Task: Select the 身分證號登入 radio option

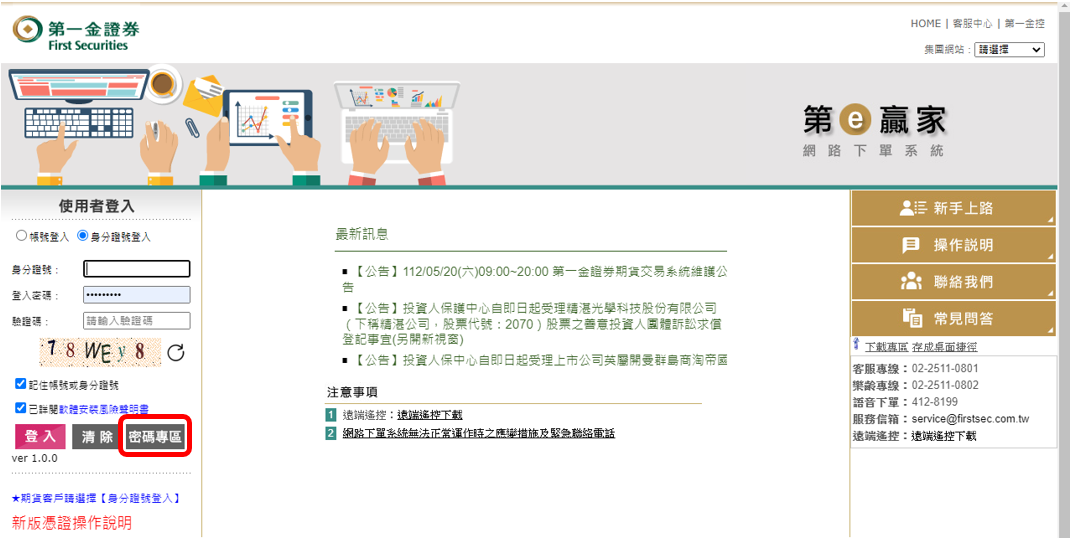Action: point(83,237)
